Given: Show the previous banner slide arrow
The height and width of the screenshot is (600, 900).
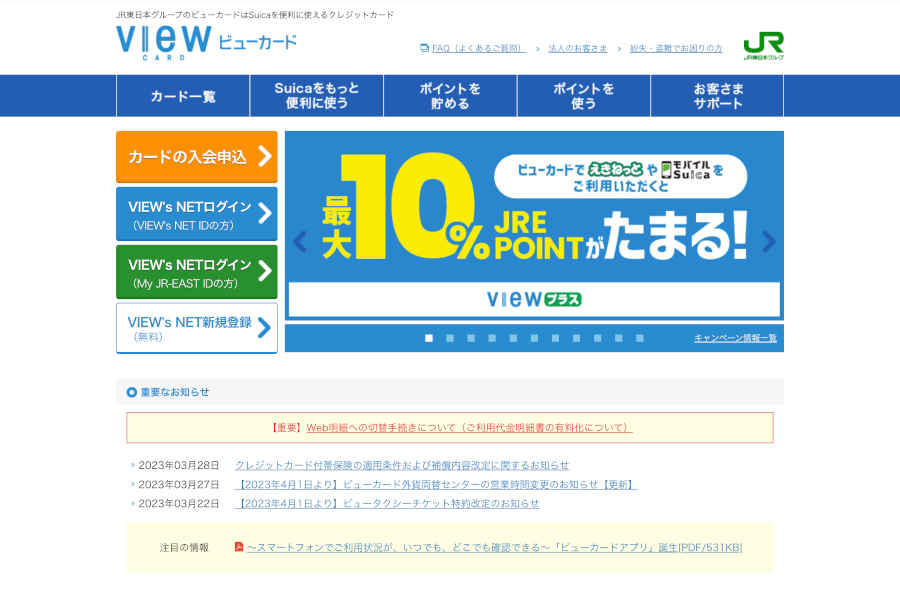Looking at the screenshot, I should click(x=300, y=242).
